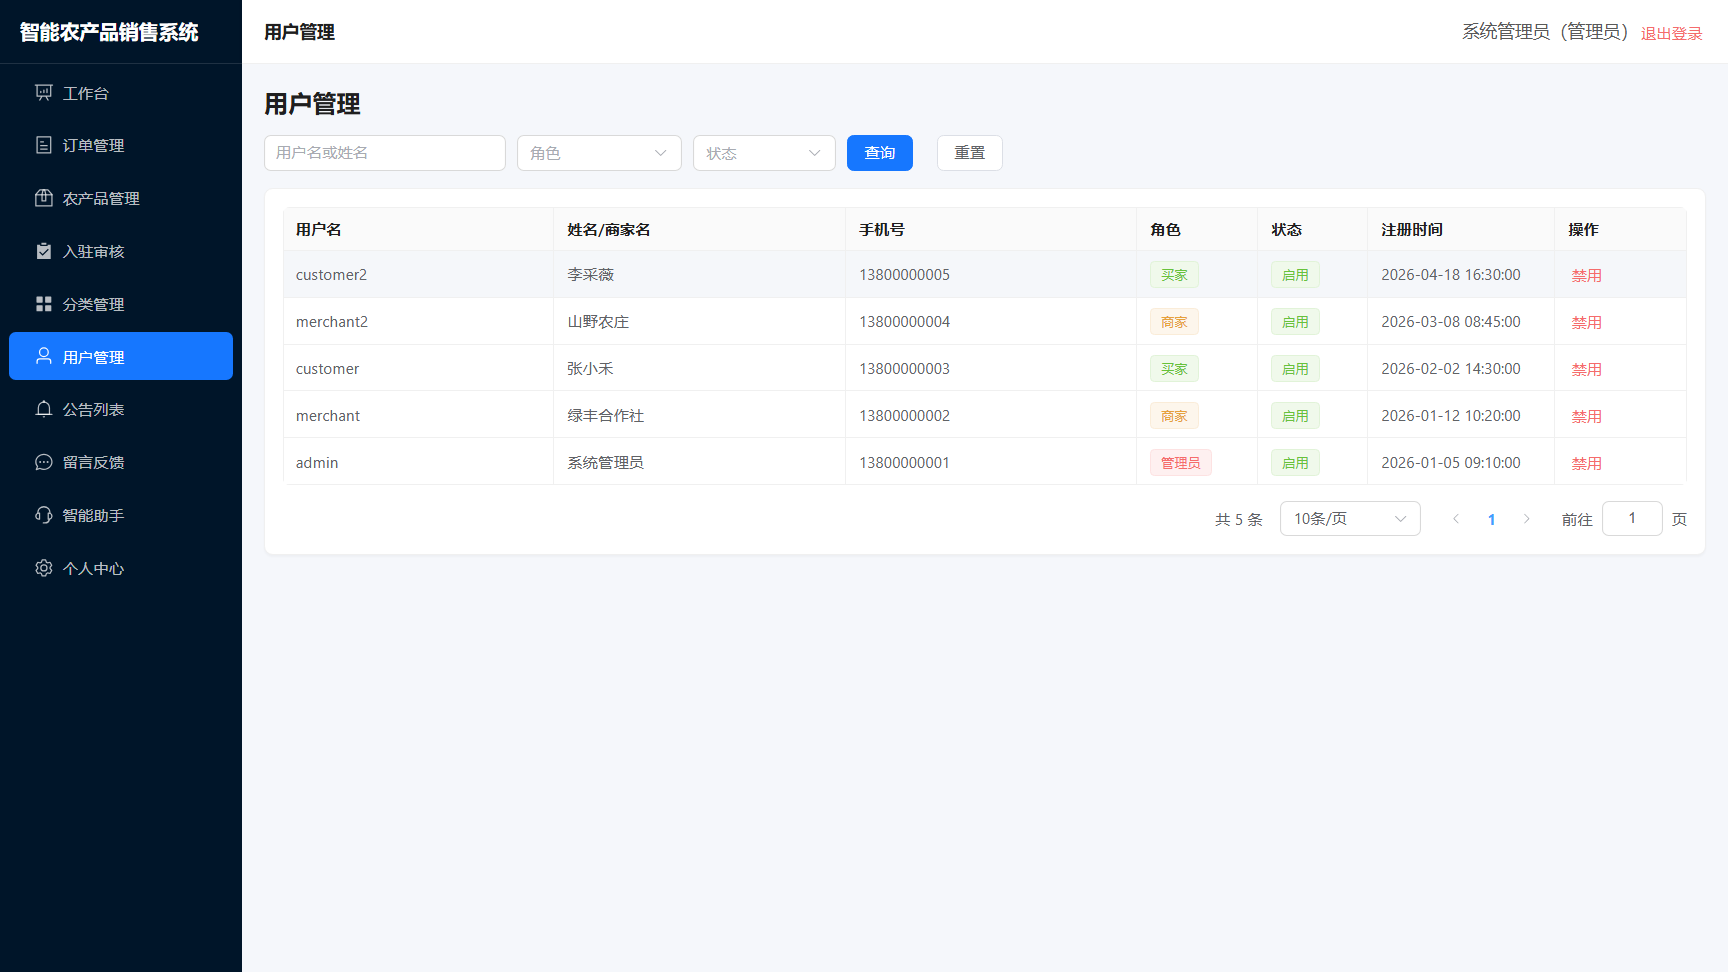Open 留言反馈 from the sidebar
Screen dimensions: 1728x972
[x=121, y=462]
